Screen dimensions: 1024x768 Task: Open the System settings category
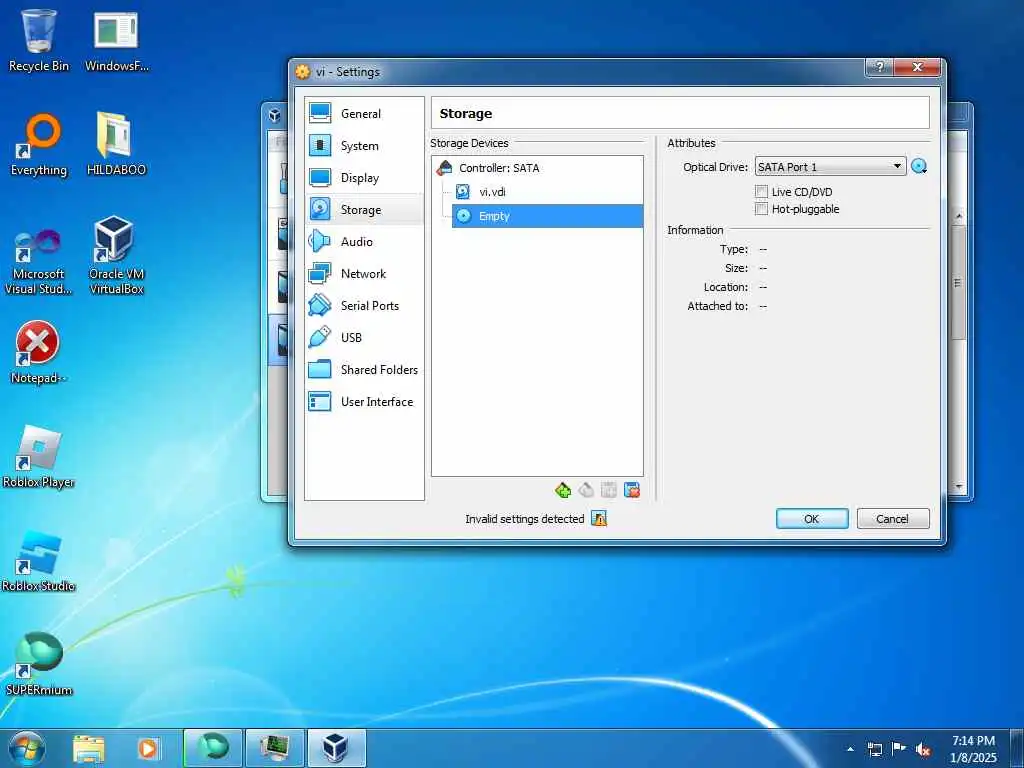(364, 146)
